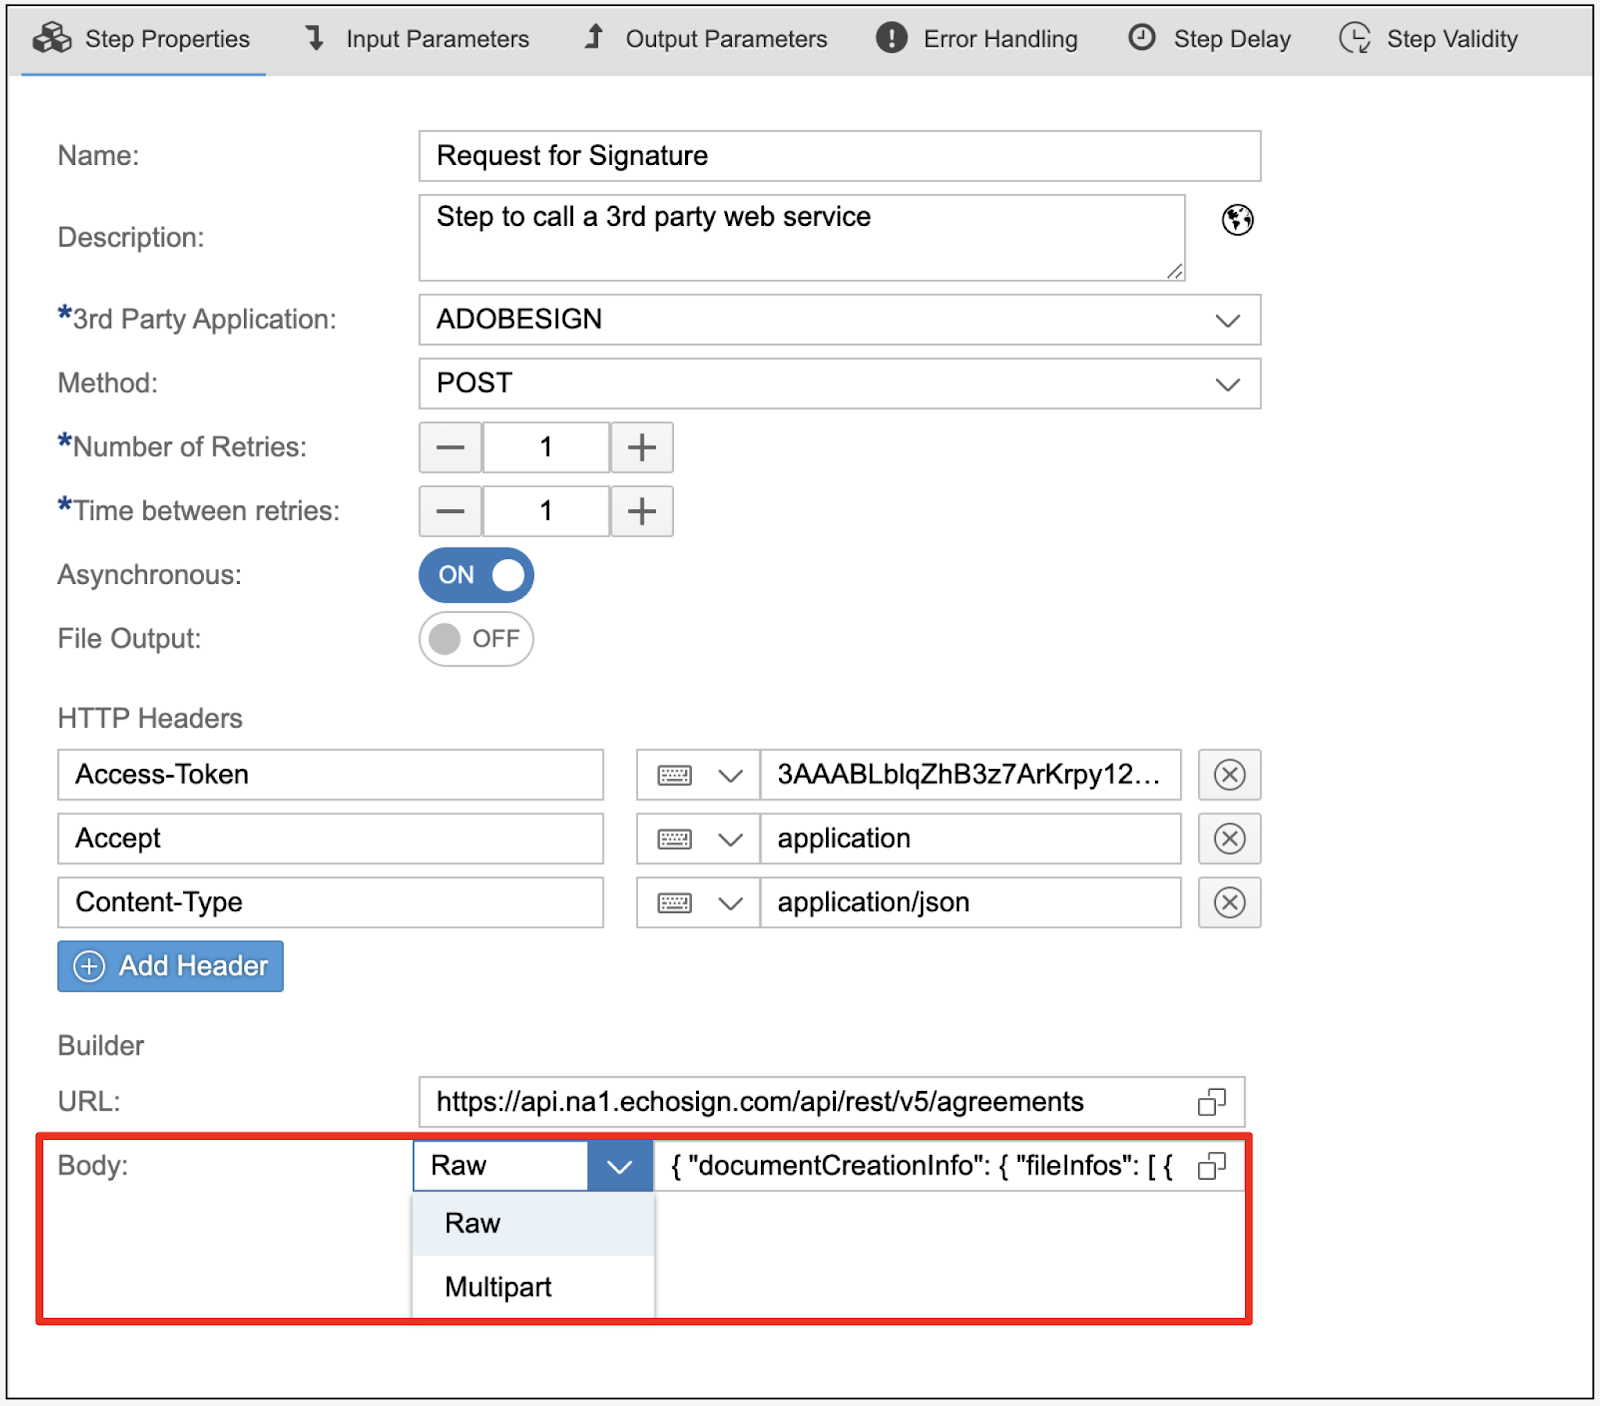Click the globe translation icon beside Description
The height and width of the screenshot is (1406, 1600).
tap(1237, 219)
